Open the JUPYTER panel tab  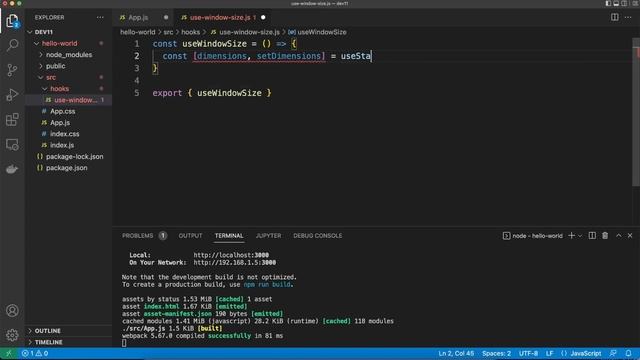(268, 236)
